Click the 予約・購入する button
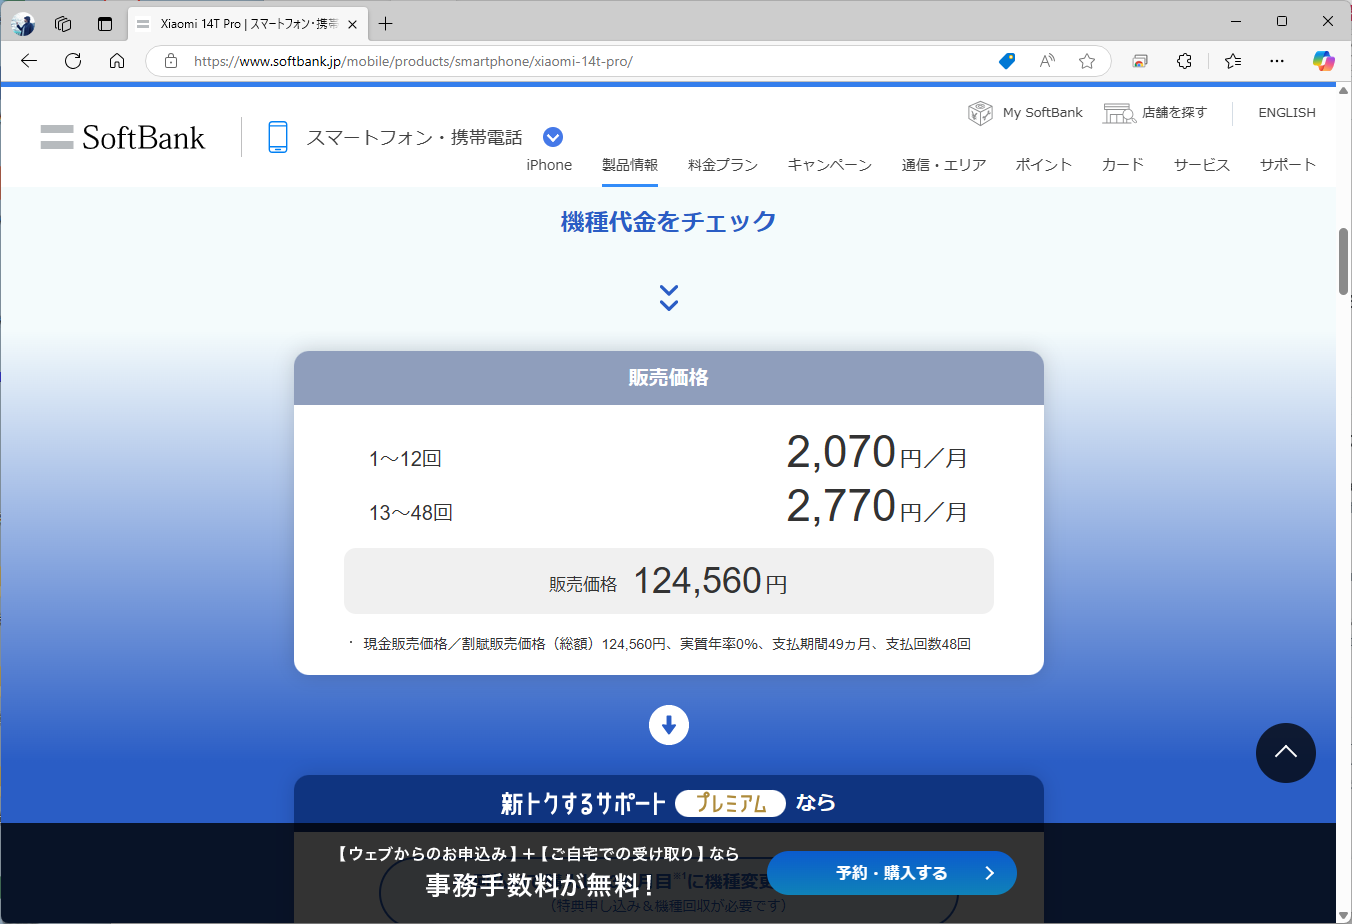Screen dimensions: 1352x924 [891, 873]
